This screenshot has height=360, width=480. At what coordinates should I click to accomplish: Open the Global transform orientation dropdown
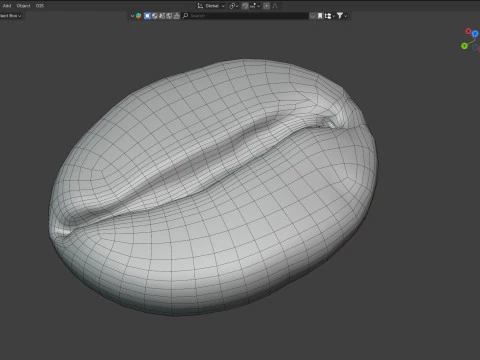tap(214, 6)
